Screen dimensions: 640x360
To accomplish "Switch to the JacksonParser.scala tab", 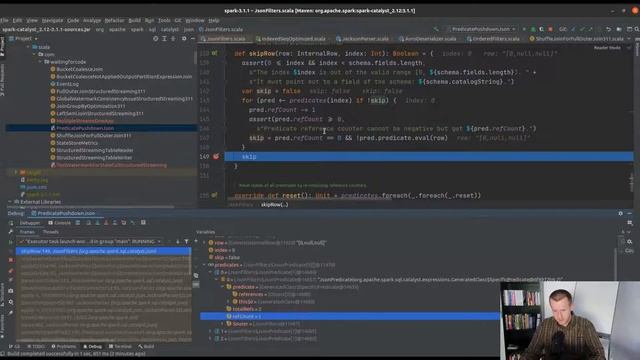I will pos(362,39).
